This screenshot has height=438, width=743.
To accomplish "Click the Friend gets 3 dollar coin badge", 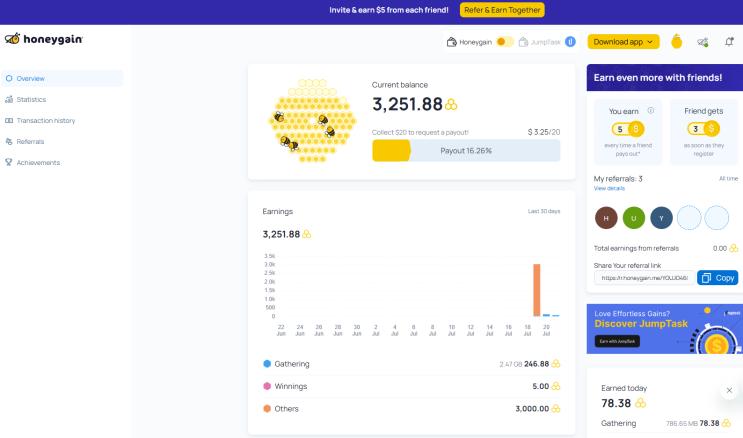I will pos(704,128).
